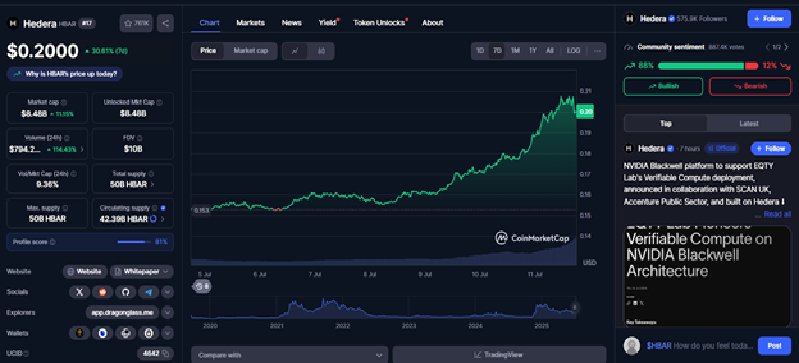Open the Markets tab
The width and height of the screenshot is (799, 363).
[x=250, y=23]
